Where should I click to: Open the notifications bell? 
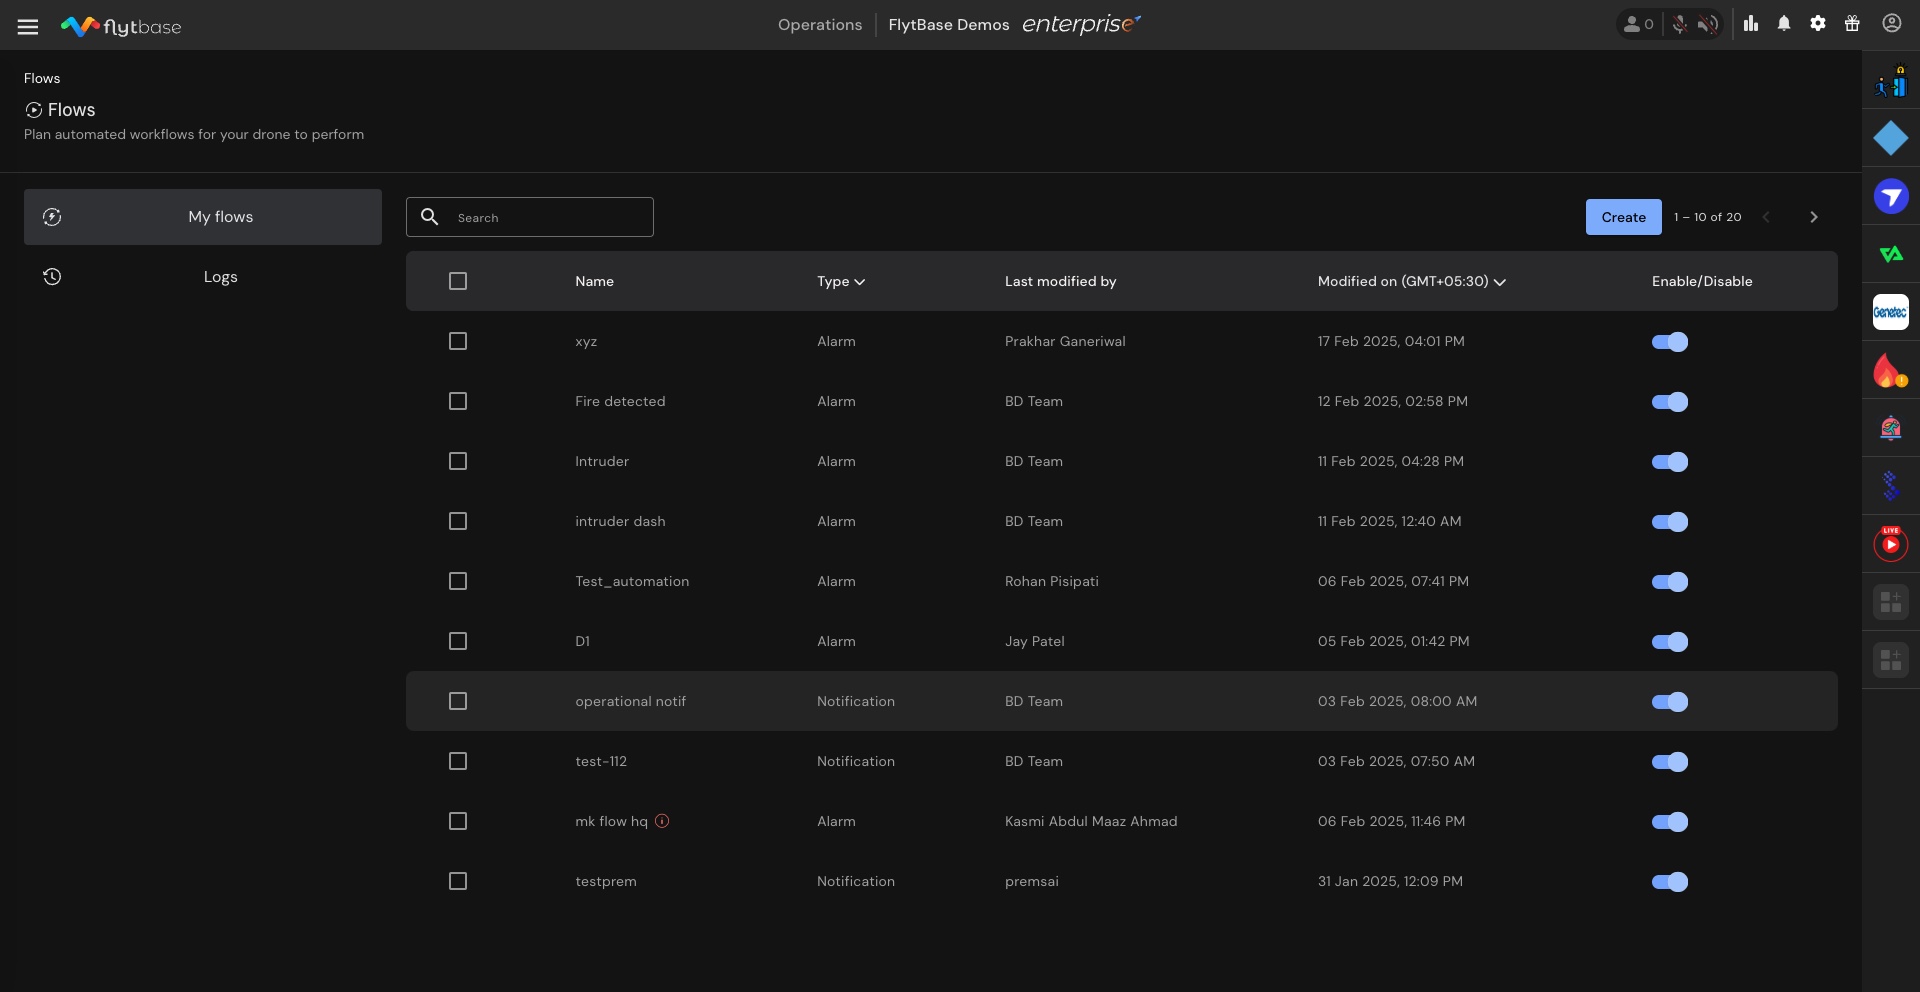(1784, 24)
